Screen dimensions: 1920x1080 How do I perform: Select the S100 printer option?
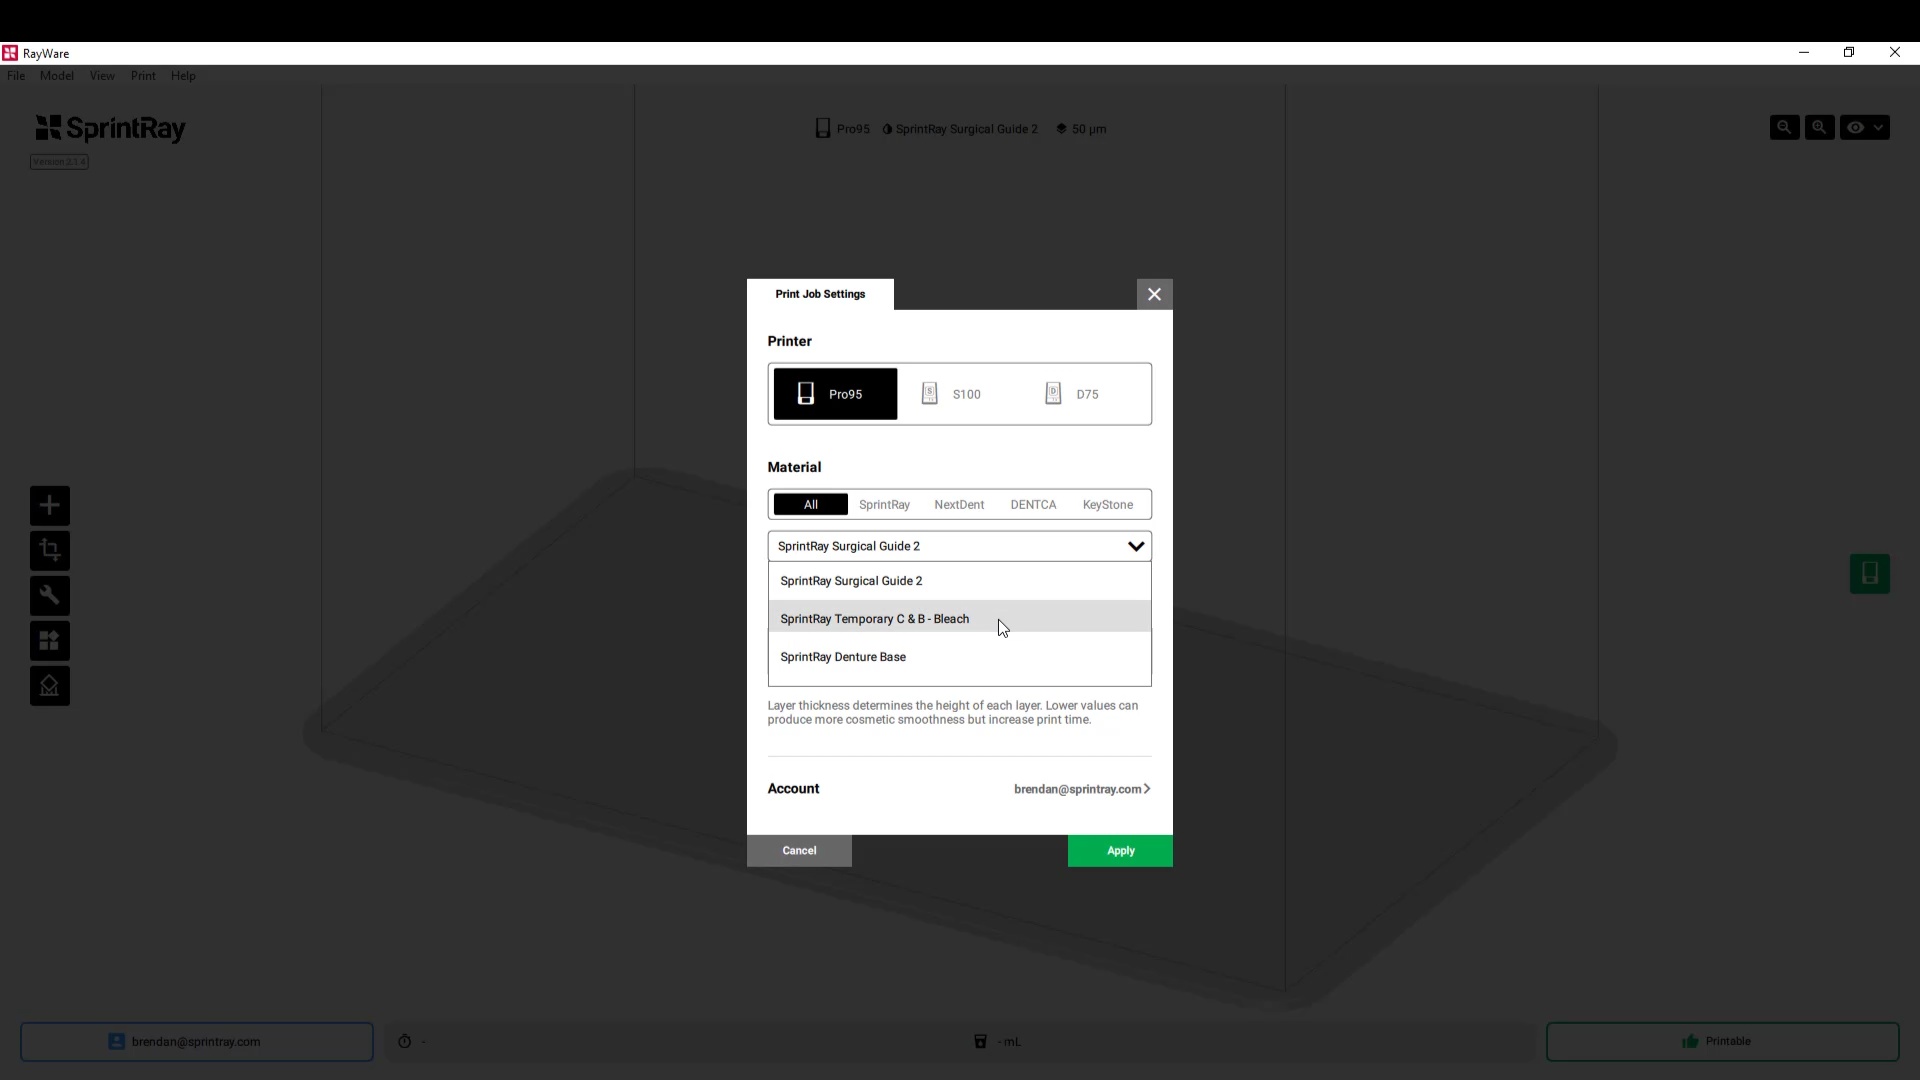(x=958, y=394)
